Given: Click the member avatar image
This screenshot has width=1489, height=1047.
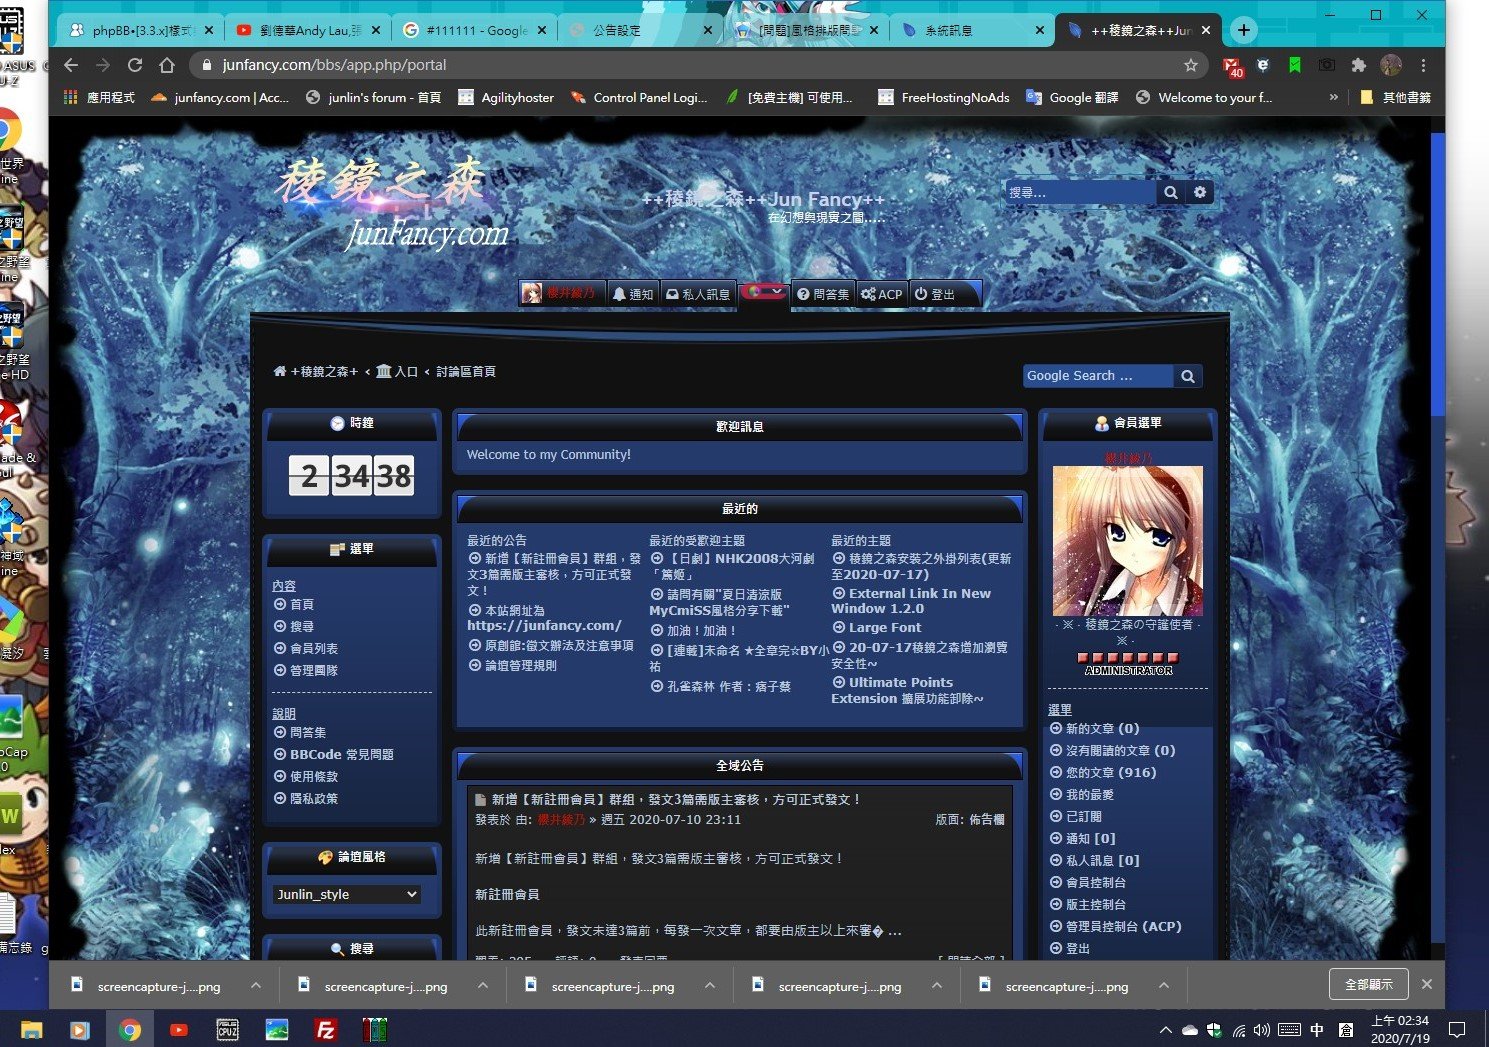Looking at the screenshot, I should point(1127,541).
